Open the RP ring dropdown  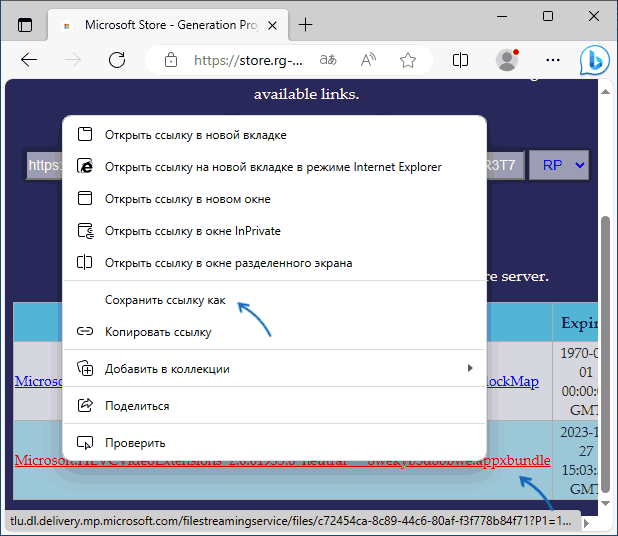(x=559, y=165)
